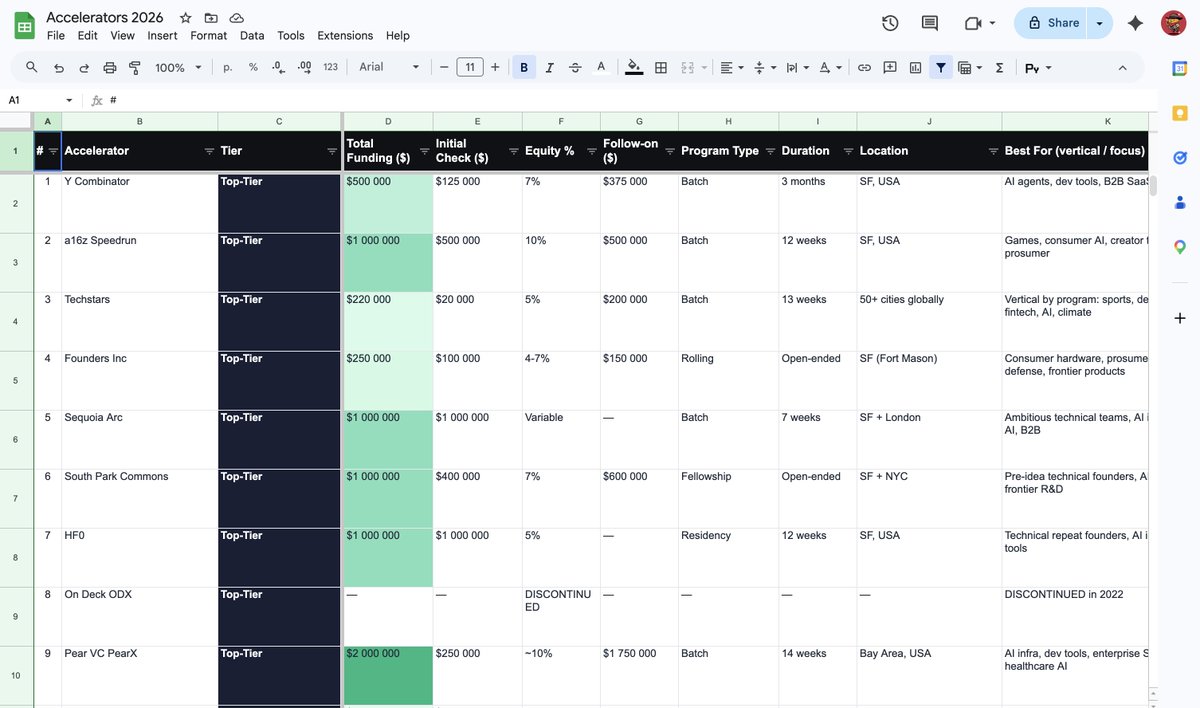Undo the last action
Viewport: 1200px width, 708px height.
pos(59,67)
